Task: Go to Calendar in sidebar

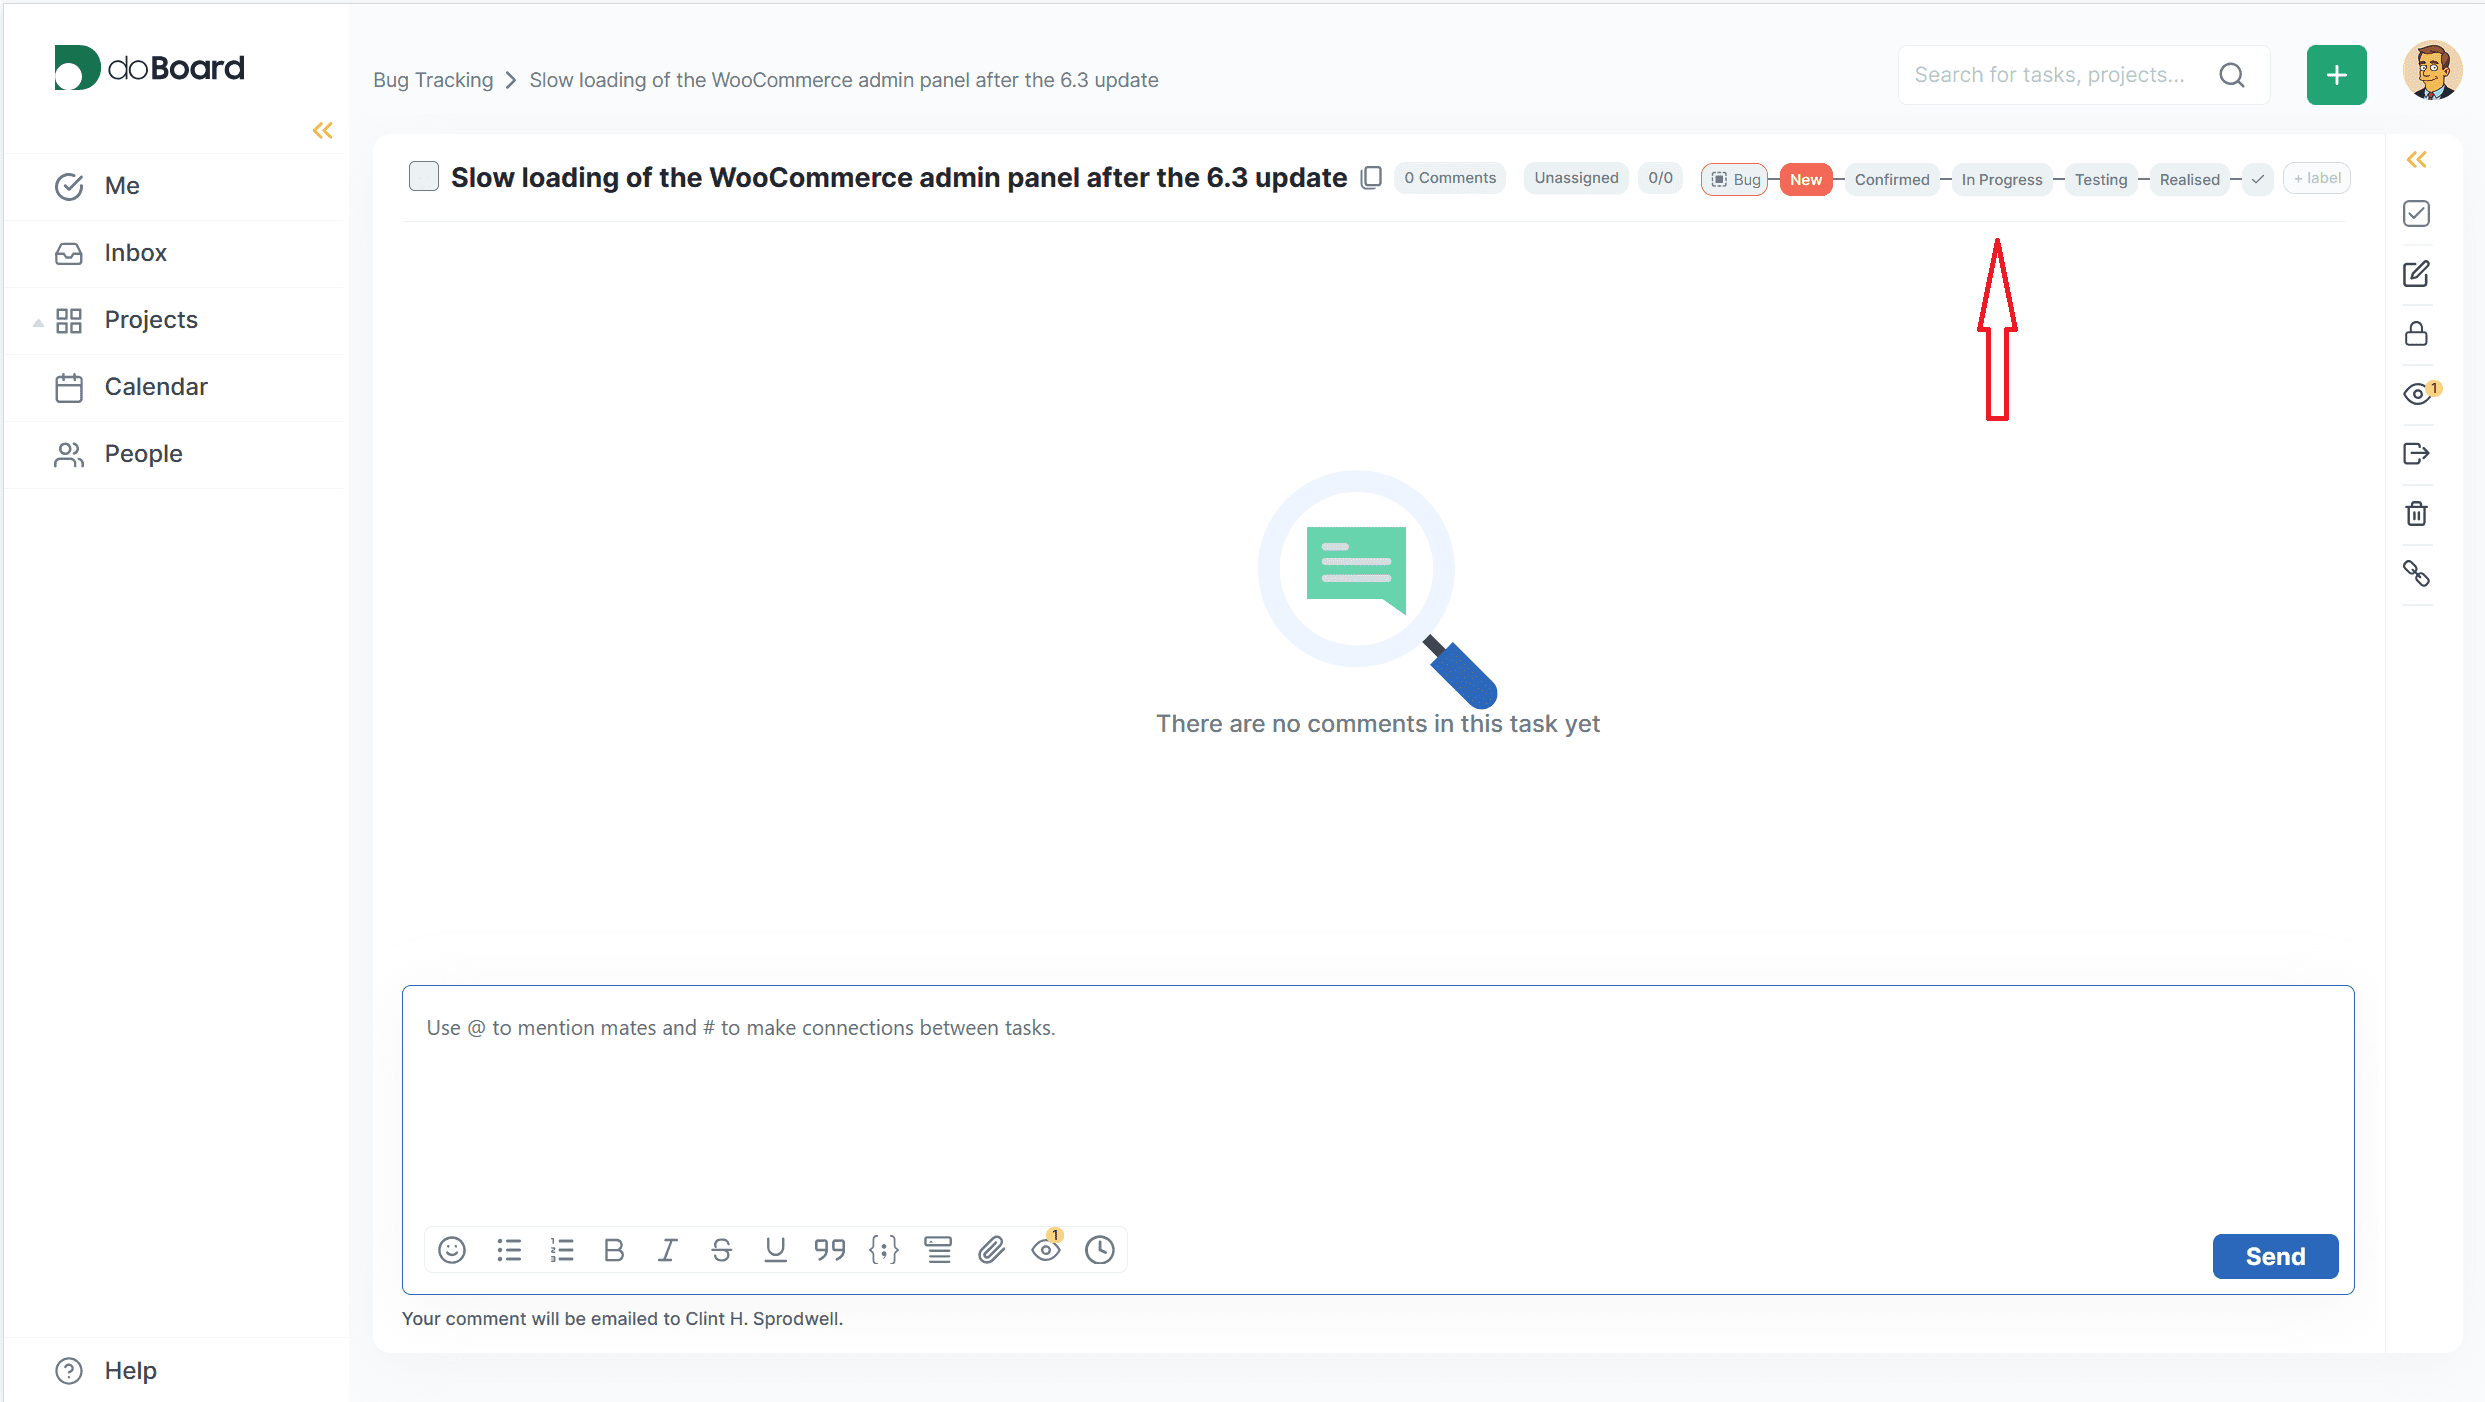Action: [x=155, y=387]
